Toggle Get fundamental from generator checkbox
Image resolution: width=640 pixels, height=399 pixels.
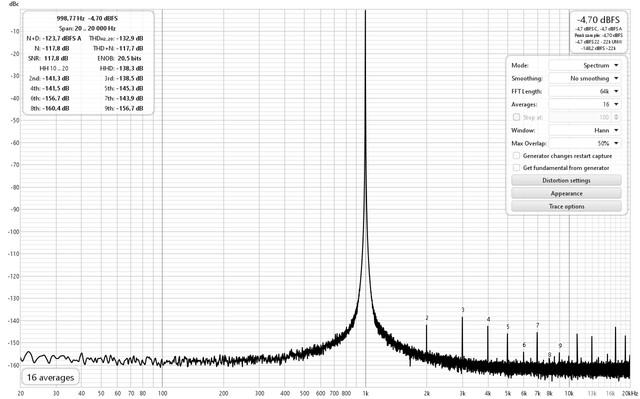click(x=516, y=168)
